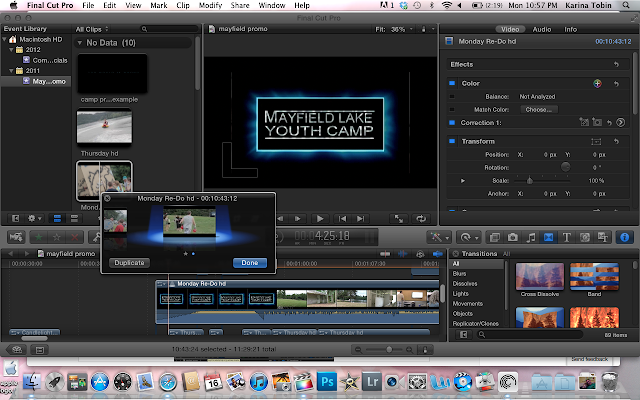Switch to the Info inspector tab
Viewport: 640px width, 400px height.
(x=570, y=29)
